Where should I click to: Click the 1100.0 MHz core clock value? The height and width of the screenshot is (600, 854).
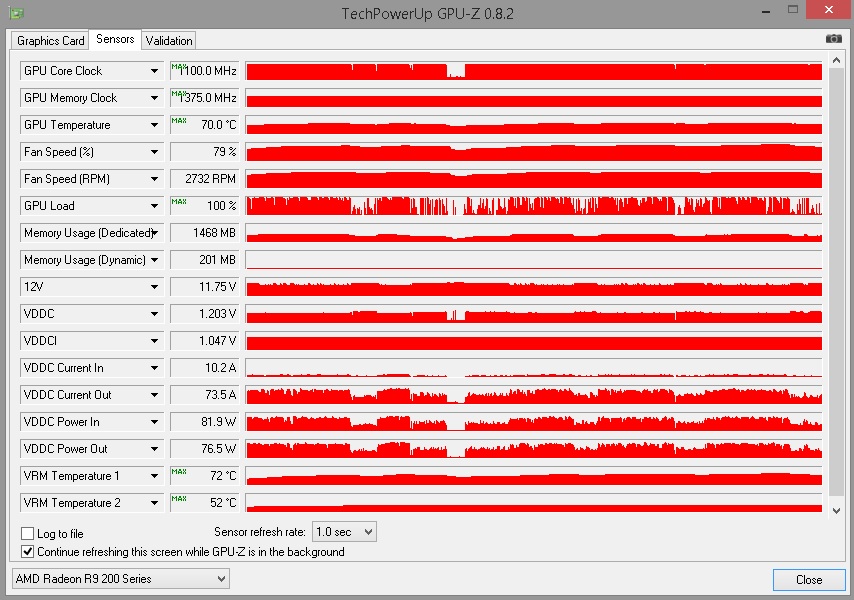205,71
